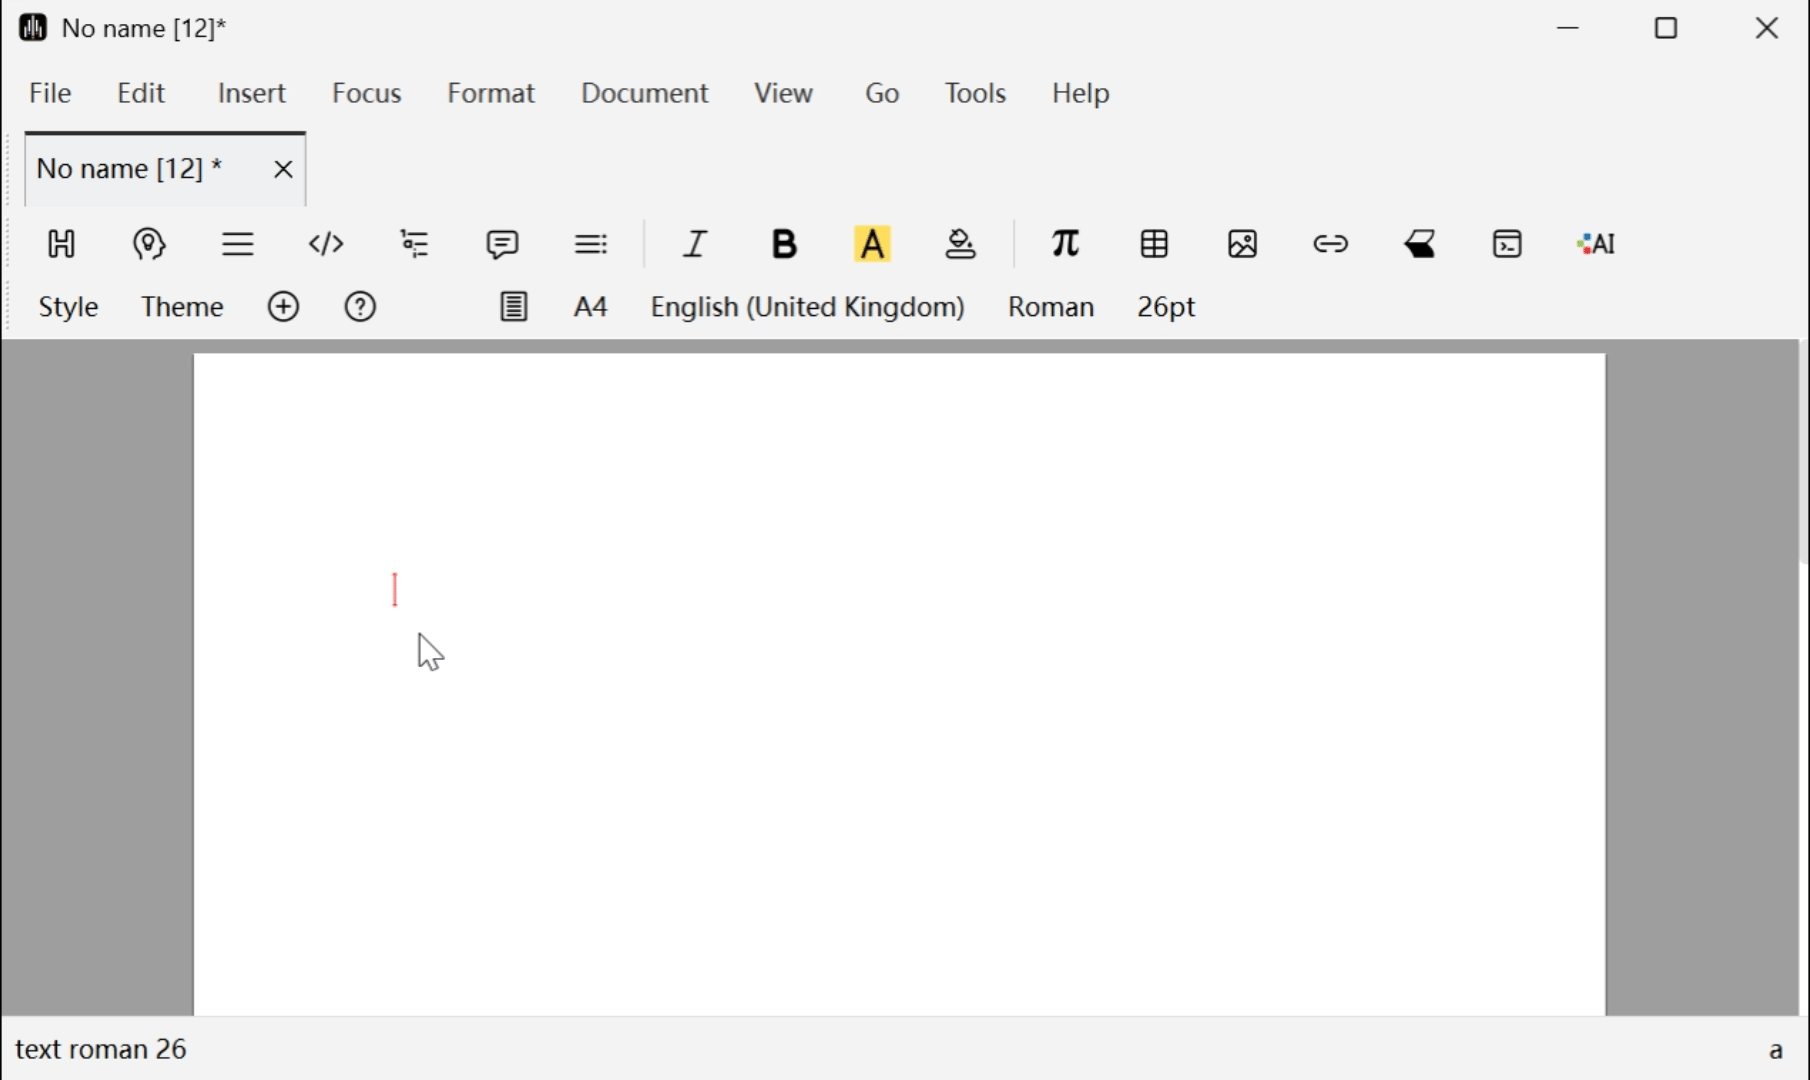Open the AI assistant icon
The width and height of the screenshot is (1810, 1080).
click(x=1596, y=244)
